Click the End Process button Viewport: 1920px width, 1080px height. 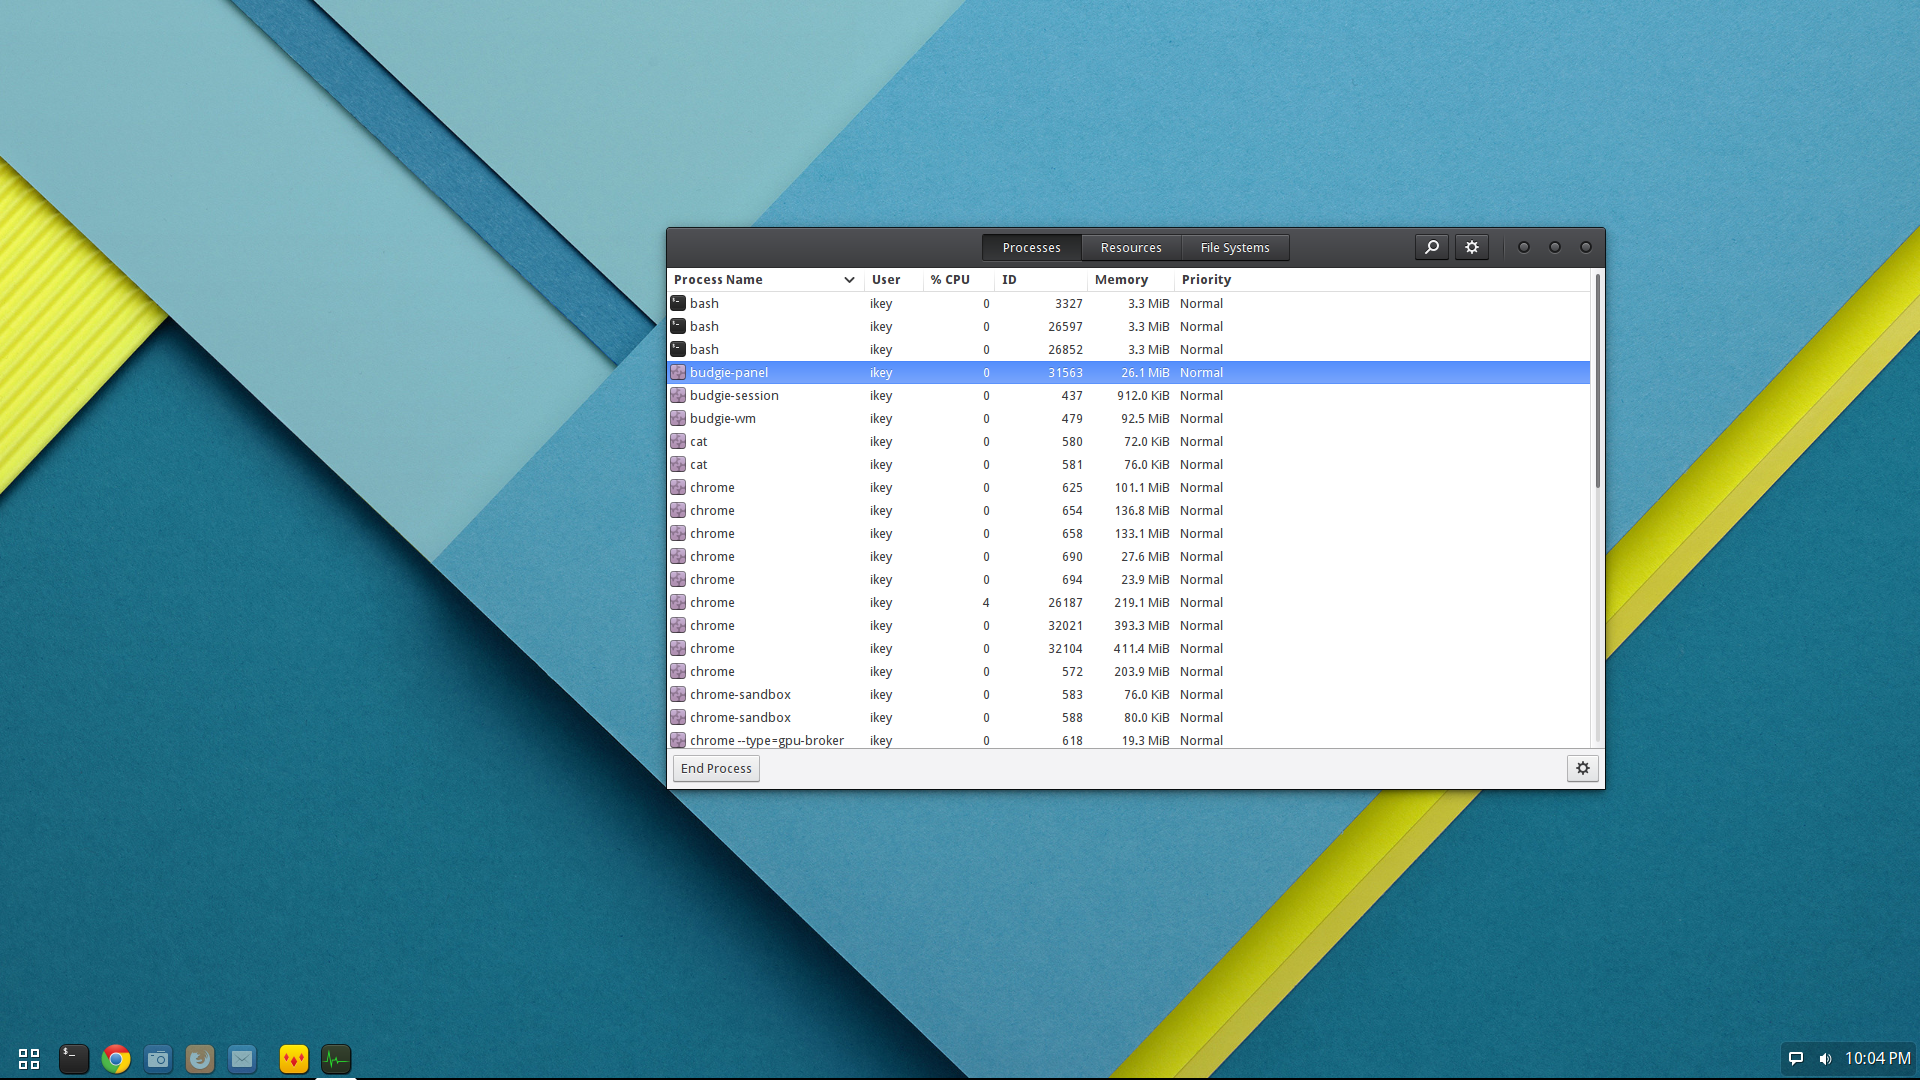click(716, 768)
